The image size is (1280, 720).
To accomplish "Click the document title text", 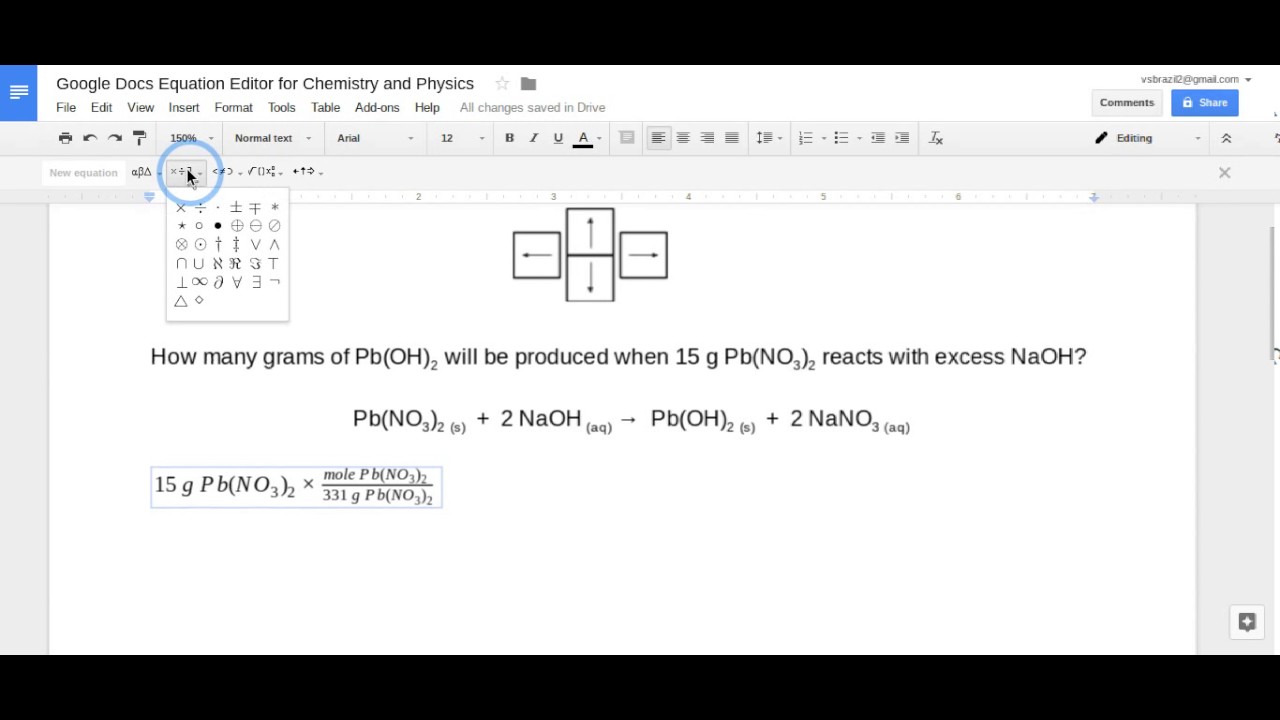I will pyautogui.click(x=265, y=84).
